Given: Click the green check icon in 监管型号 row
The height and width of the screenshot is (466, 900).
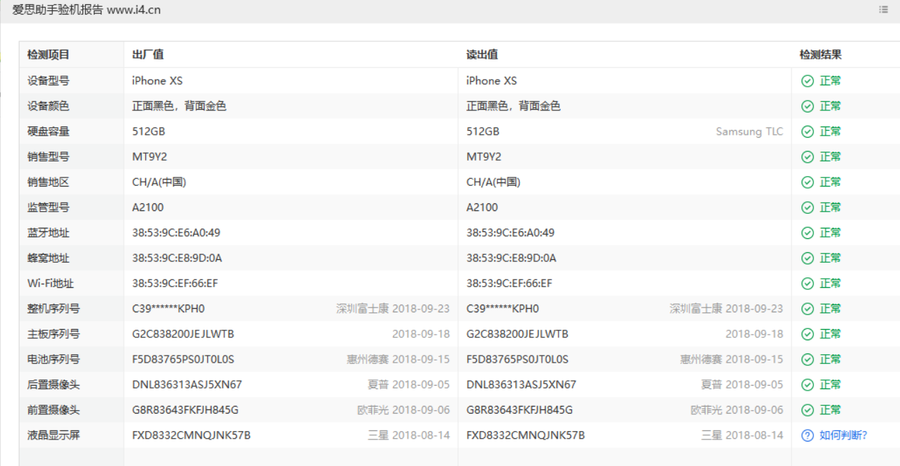Looking at the screenshot, I should pyautogui.click(x=808, y=207).
